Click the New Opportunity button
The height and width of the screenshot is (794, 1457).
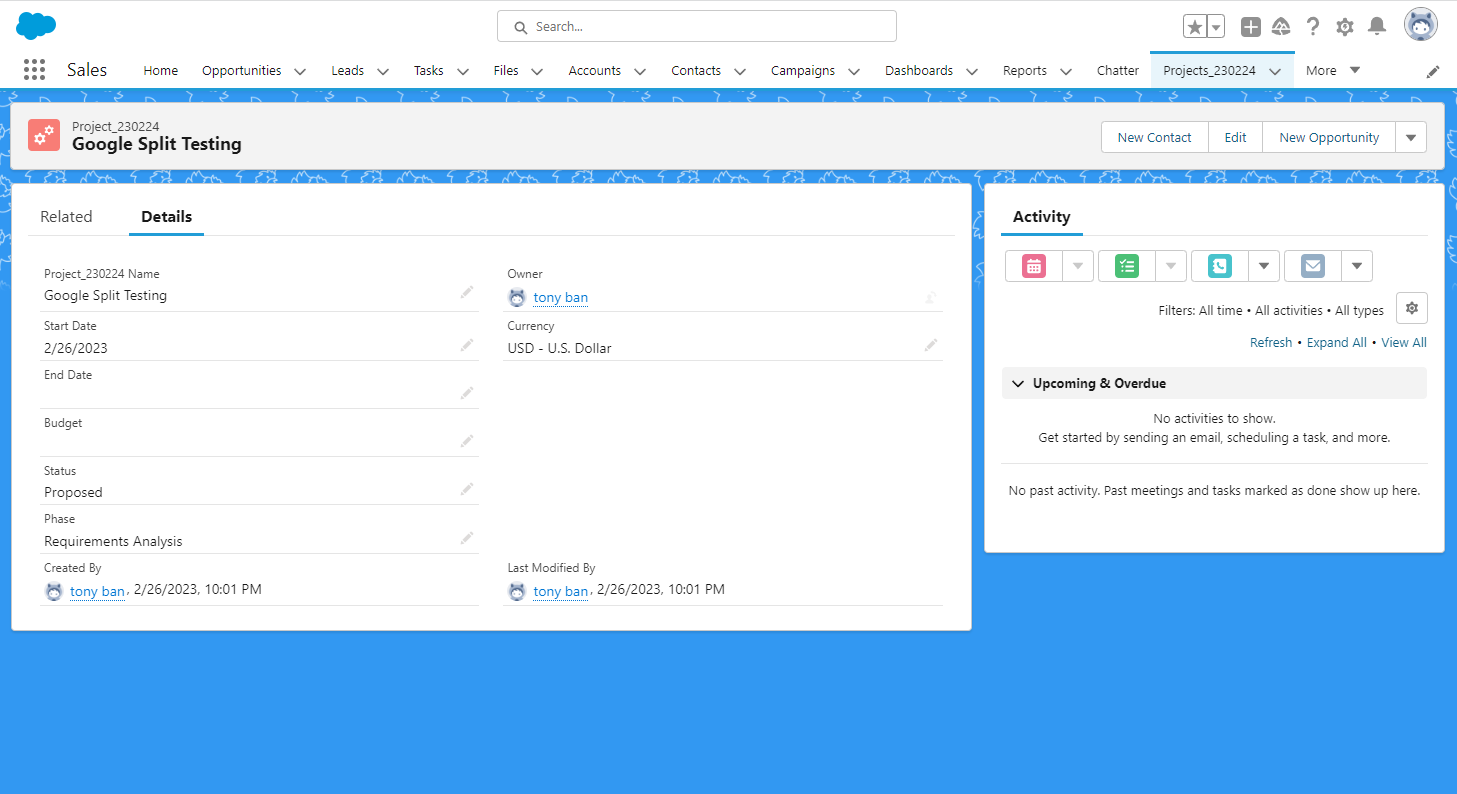[1329, 137]
